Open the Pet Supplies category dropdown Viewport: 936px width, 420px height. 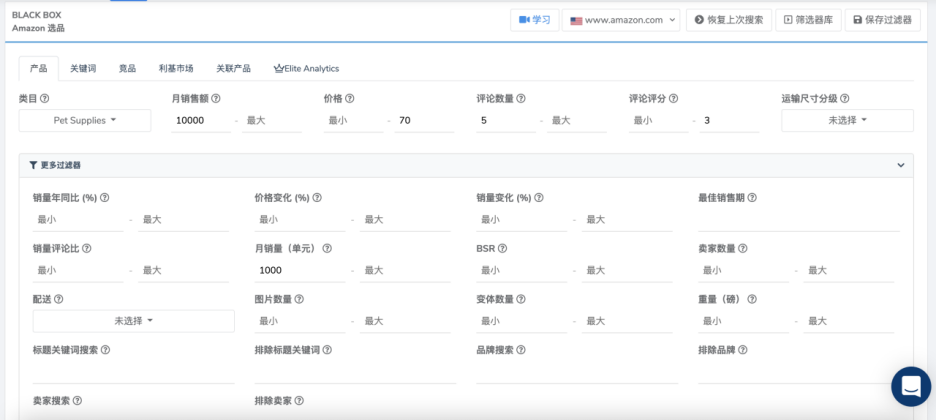(85, 120)
